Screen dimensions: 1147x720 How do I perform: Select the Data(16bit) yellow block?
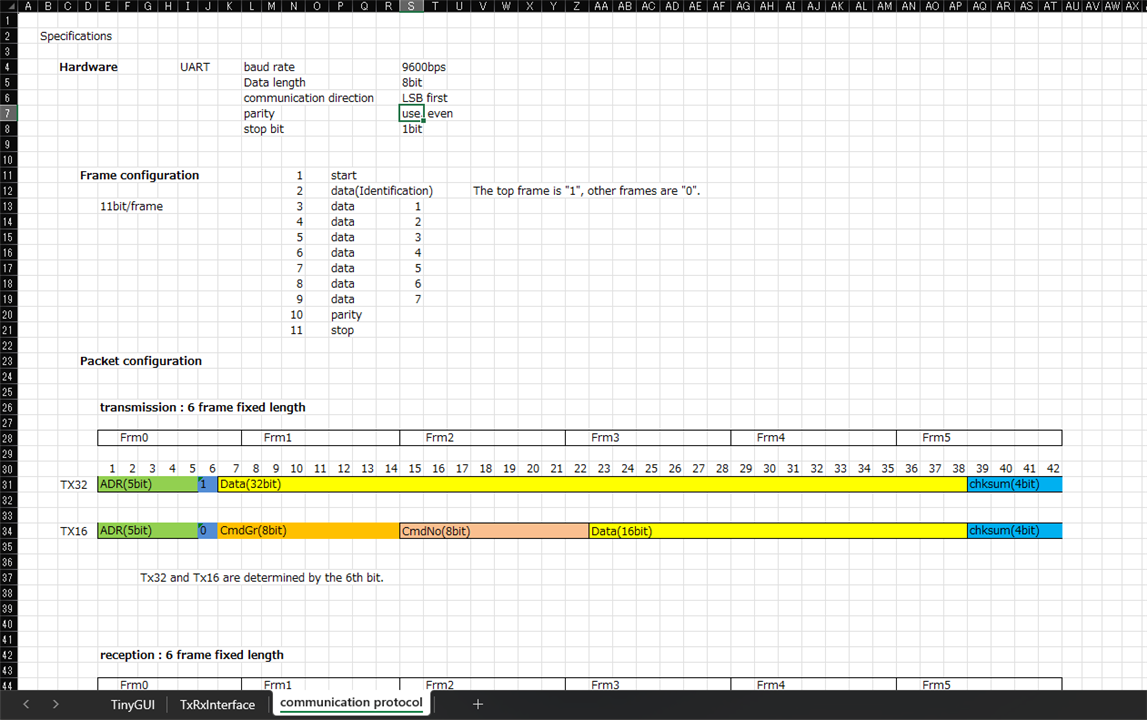pyautogui.click(x=777, y=531)
